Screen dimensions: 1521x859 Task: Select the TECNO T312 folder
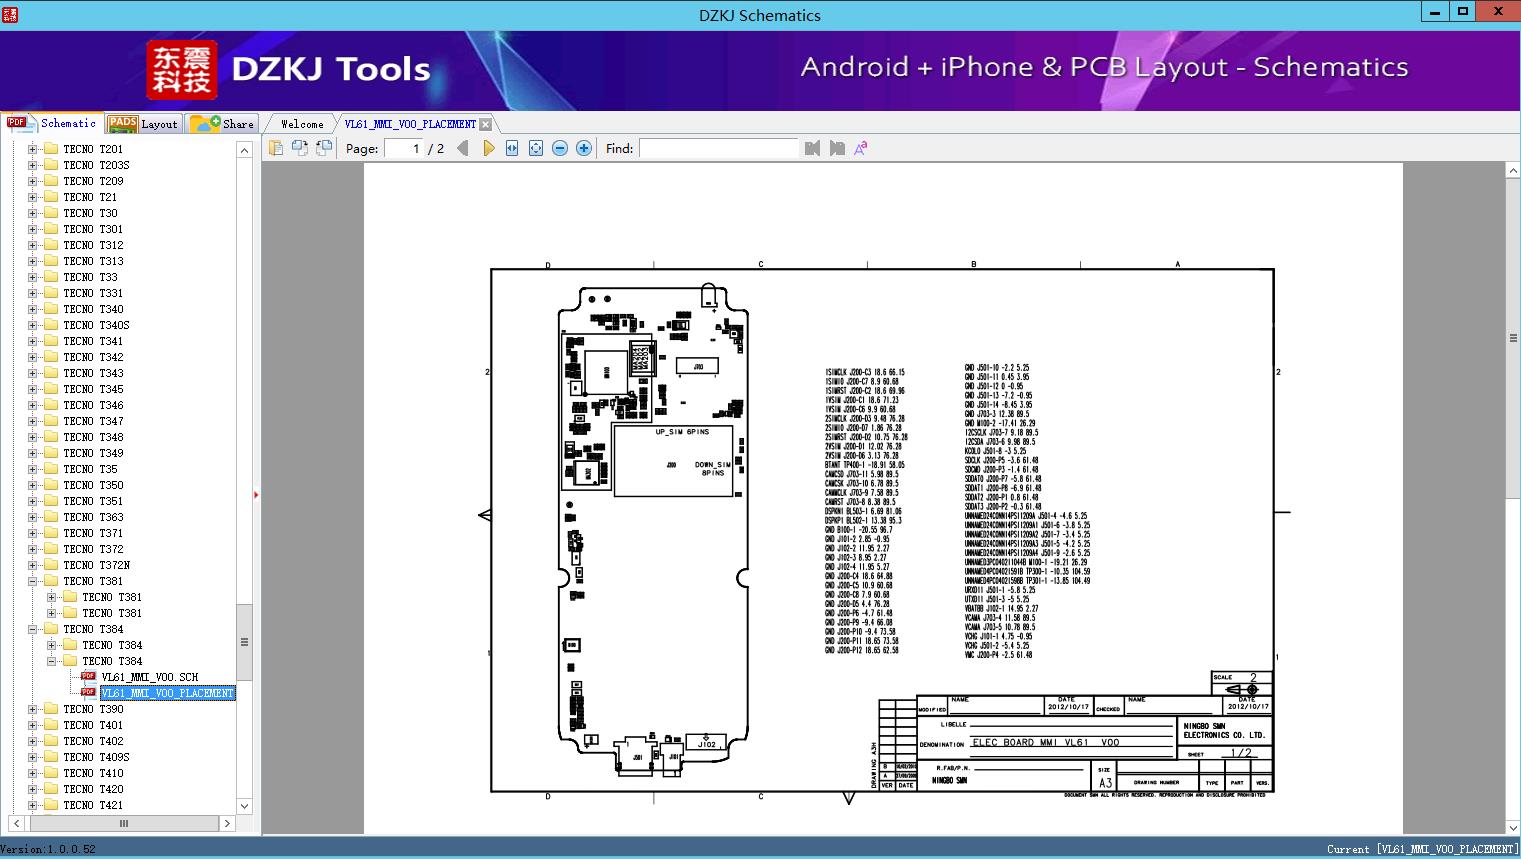(x=93, y=245)
